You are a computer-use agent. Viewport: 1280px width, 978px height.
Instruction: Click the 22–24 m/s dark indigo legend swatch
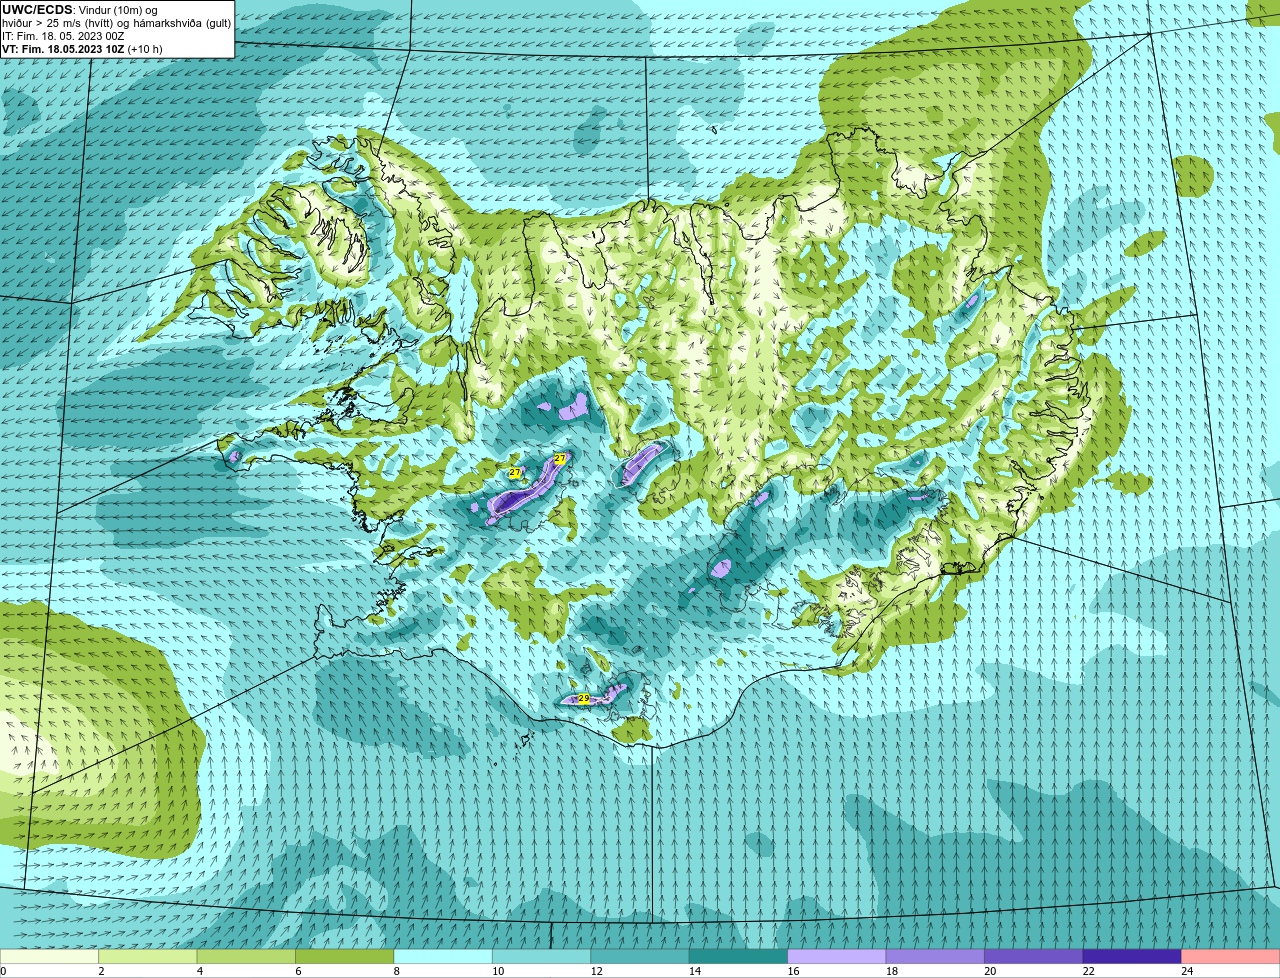pos(1132,957)
